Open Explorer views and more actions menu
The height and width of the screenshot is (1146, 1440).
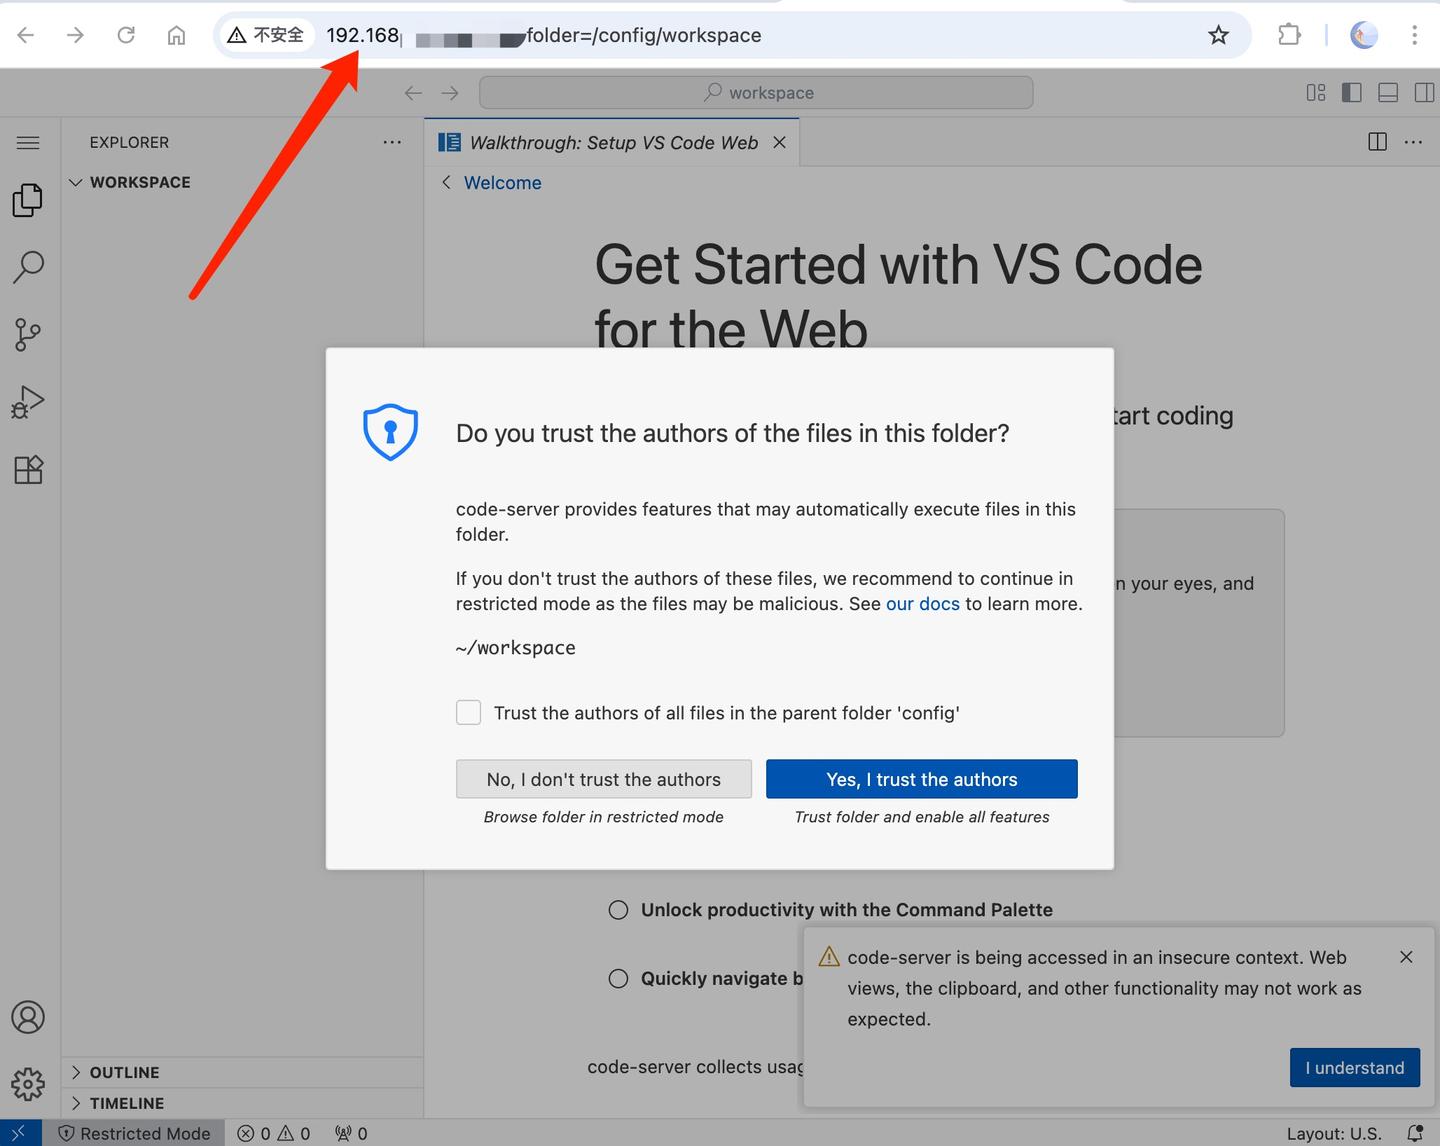point(392,143)
